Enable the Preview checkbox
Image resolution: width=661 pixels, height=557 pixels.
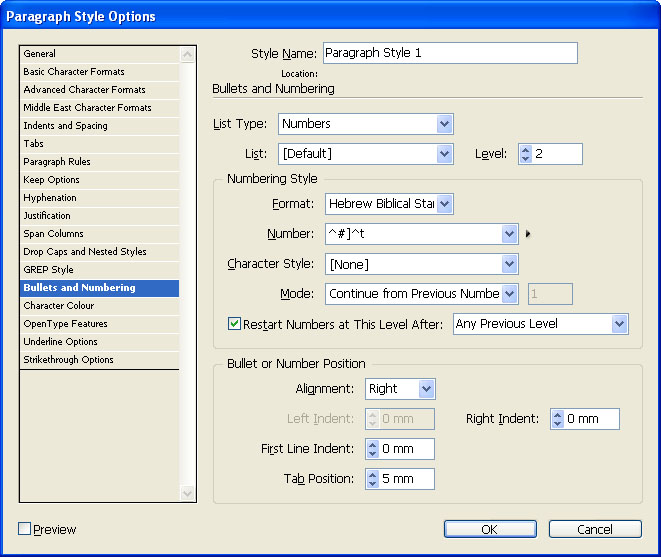click(x=25, y=529)
